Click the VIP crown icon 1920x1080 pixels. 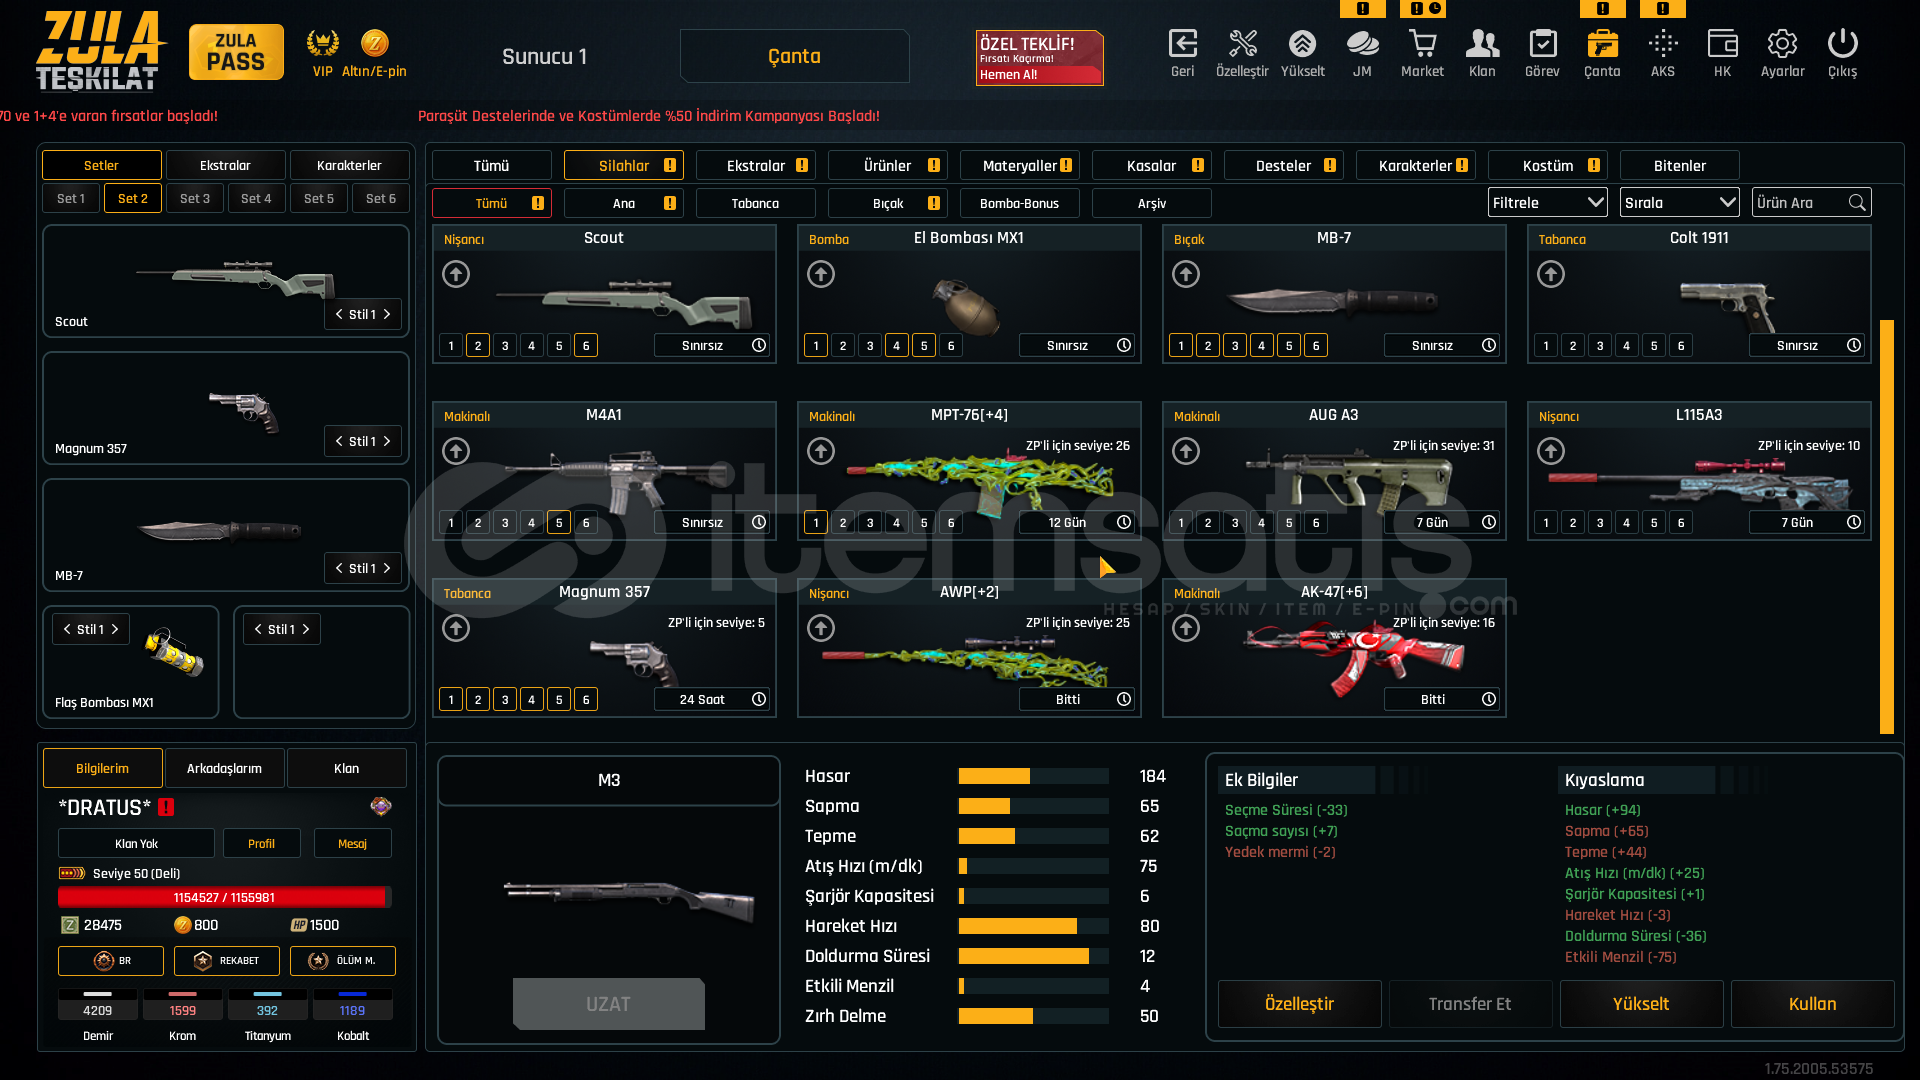[322, 43]
